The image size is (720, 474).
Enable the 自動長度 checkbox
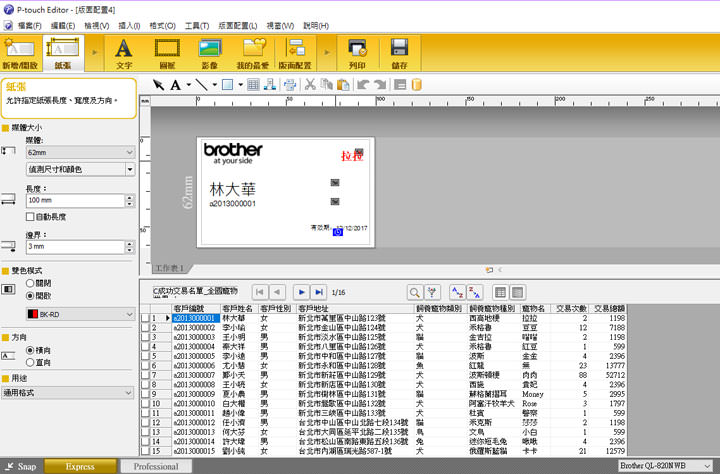(30, 216)
